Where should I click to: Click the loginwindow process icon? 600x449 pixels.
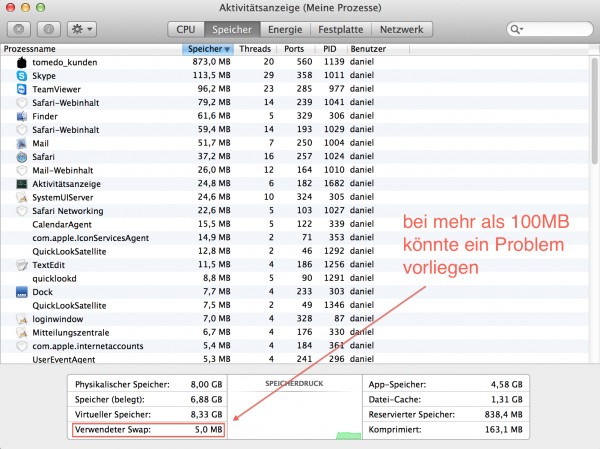[x=22, y=319]
